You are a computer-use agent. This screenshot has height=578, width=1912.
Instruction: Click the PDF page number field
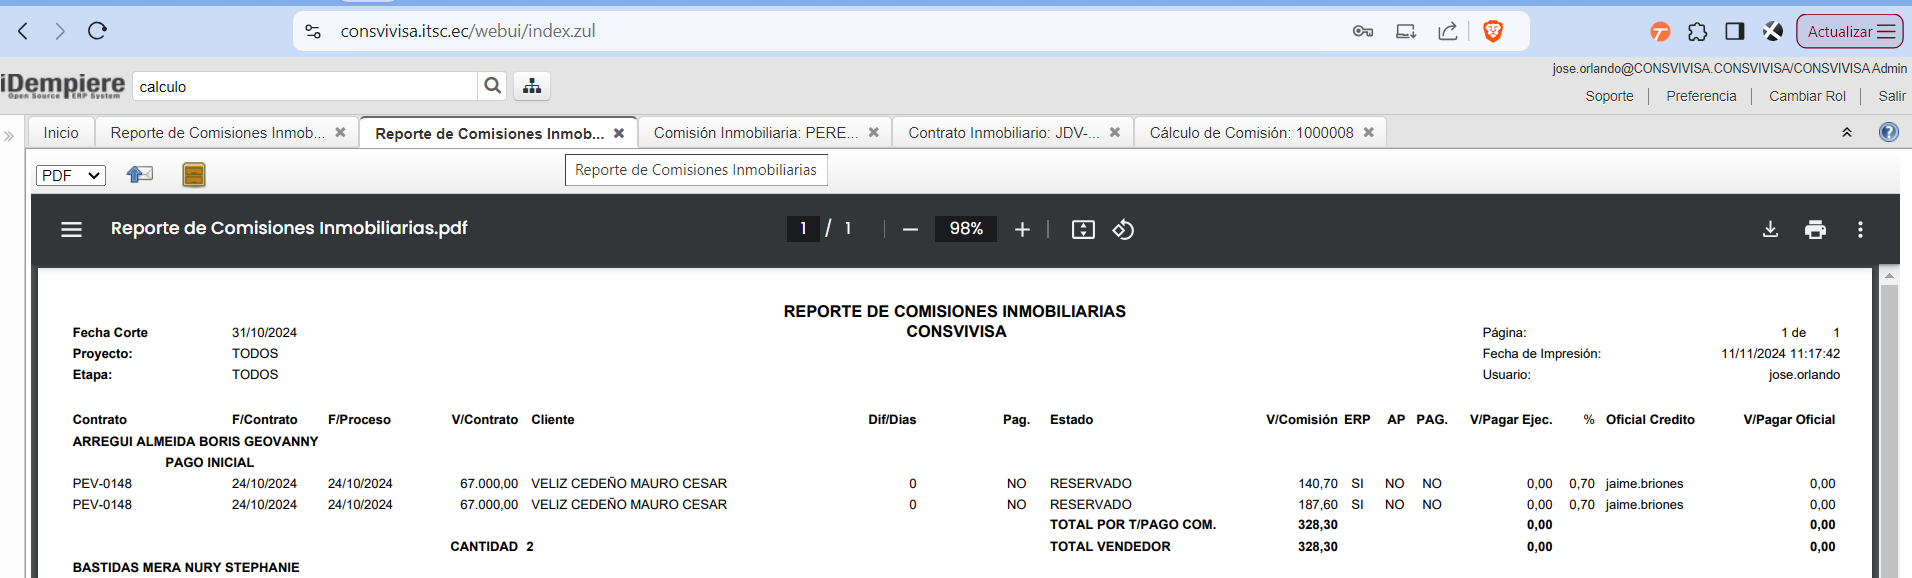803,229
